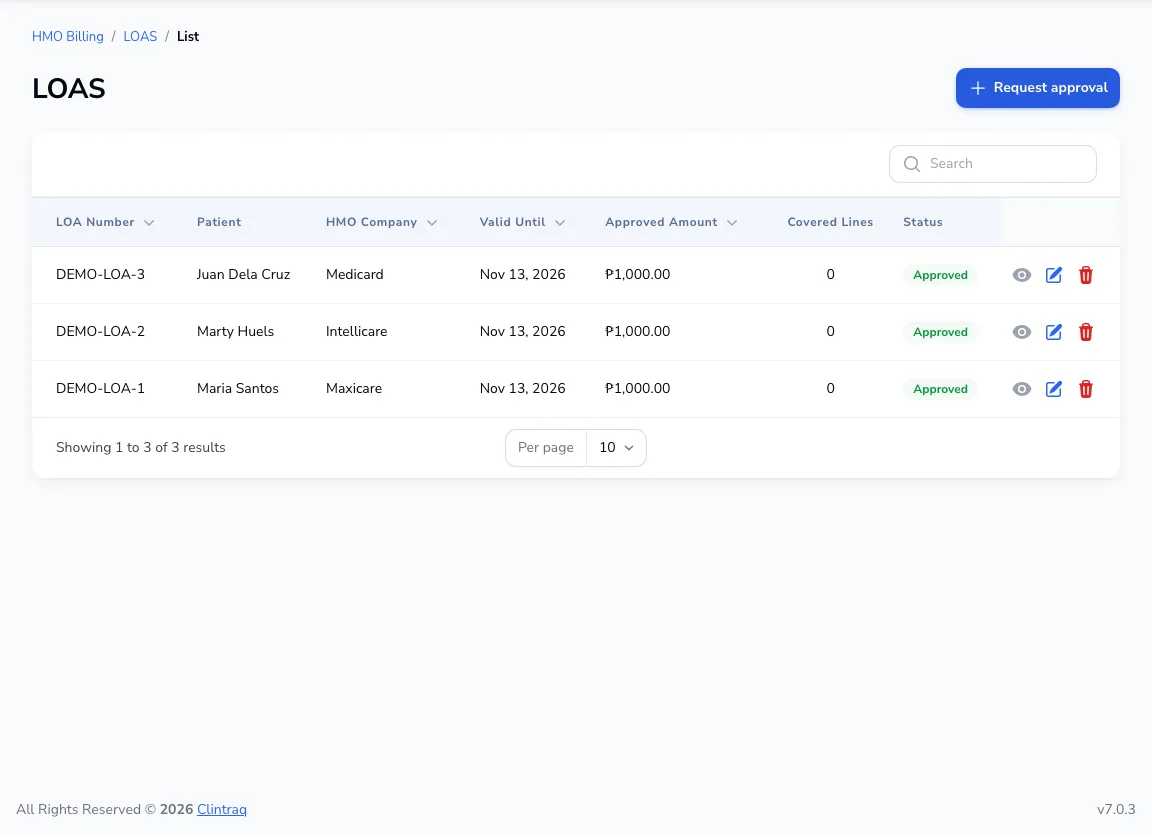This screenshot has height=836, width=1152.
Task: Click the v7.0.3 version label
Action: [1116, 810]
